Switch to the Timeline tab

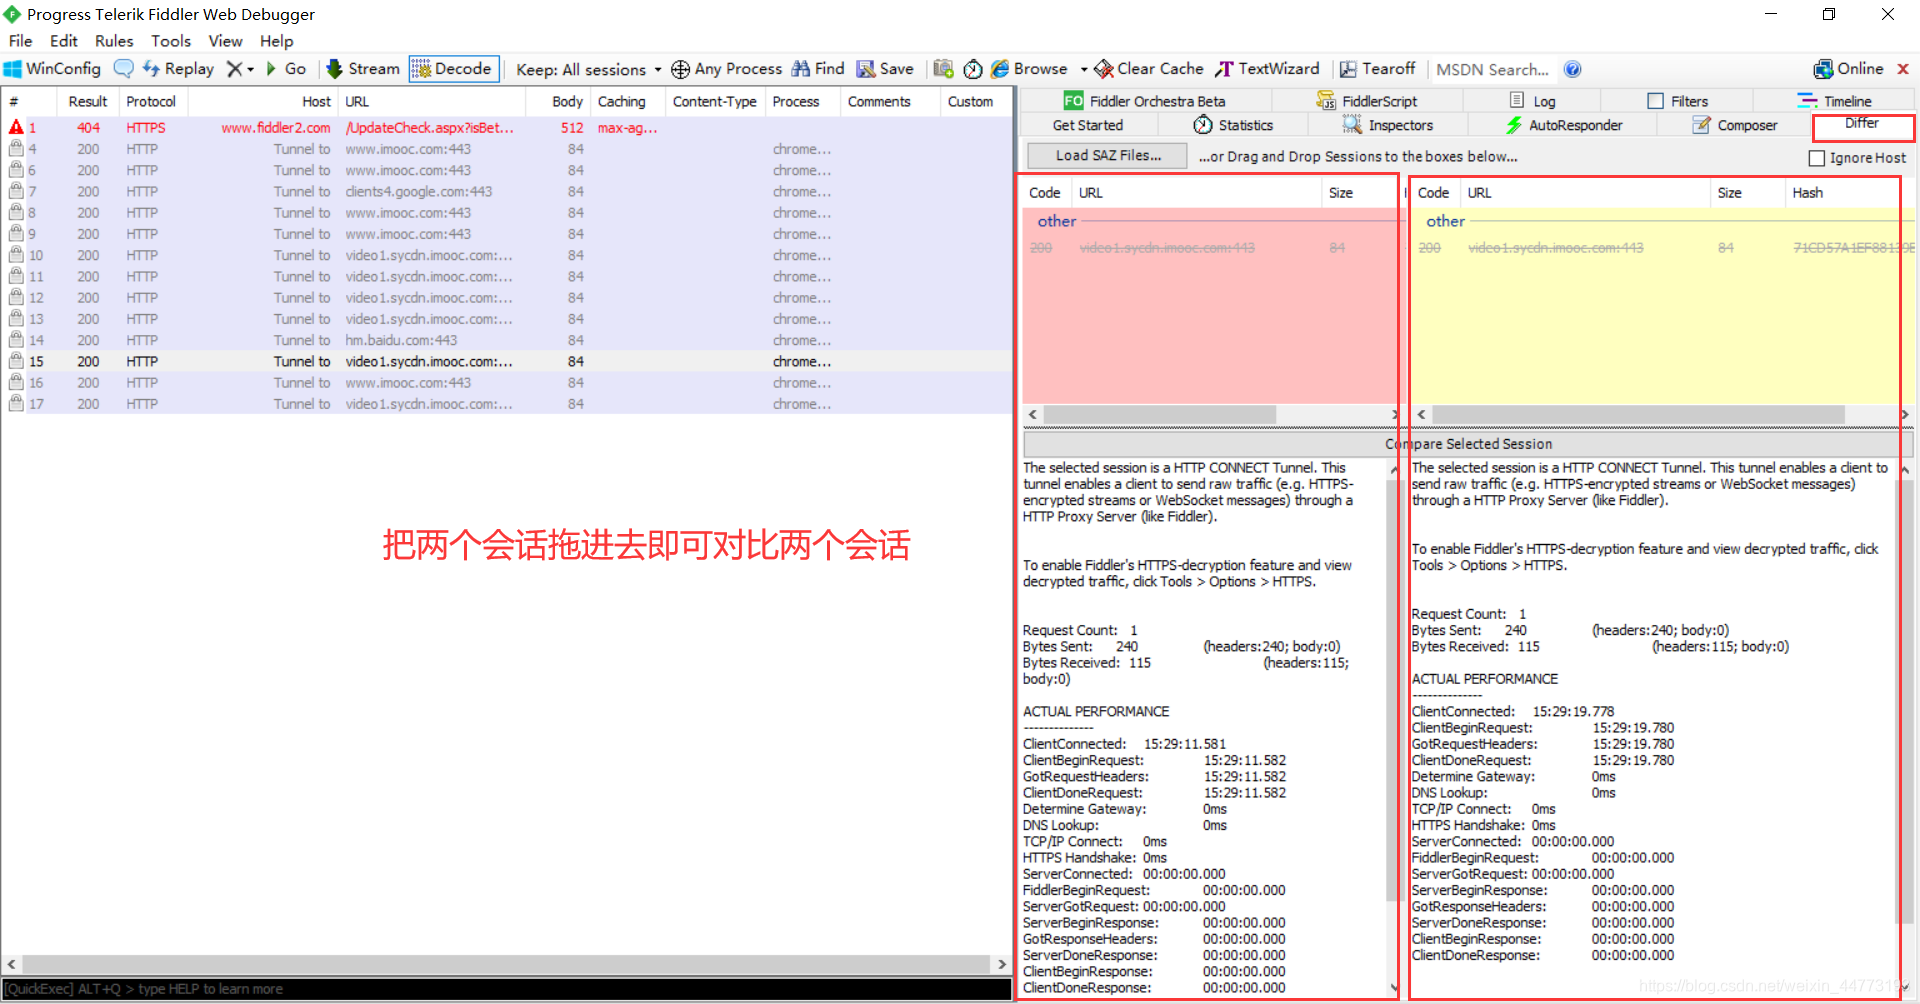1834,101
